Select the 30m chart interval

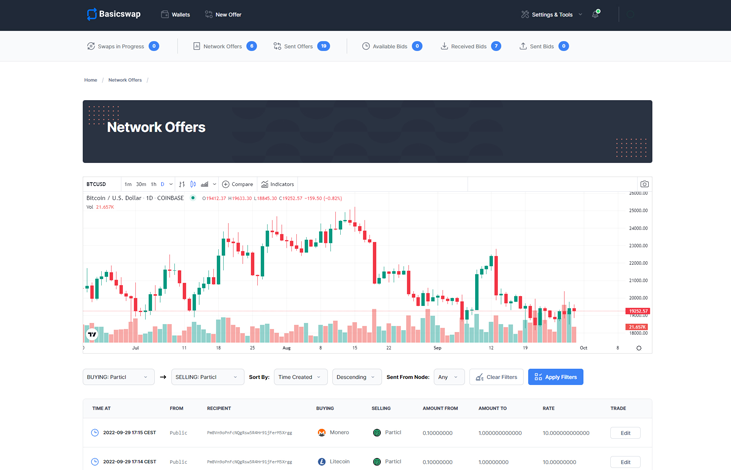point(141,184)
